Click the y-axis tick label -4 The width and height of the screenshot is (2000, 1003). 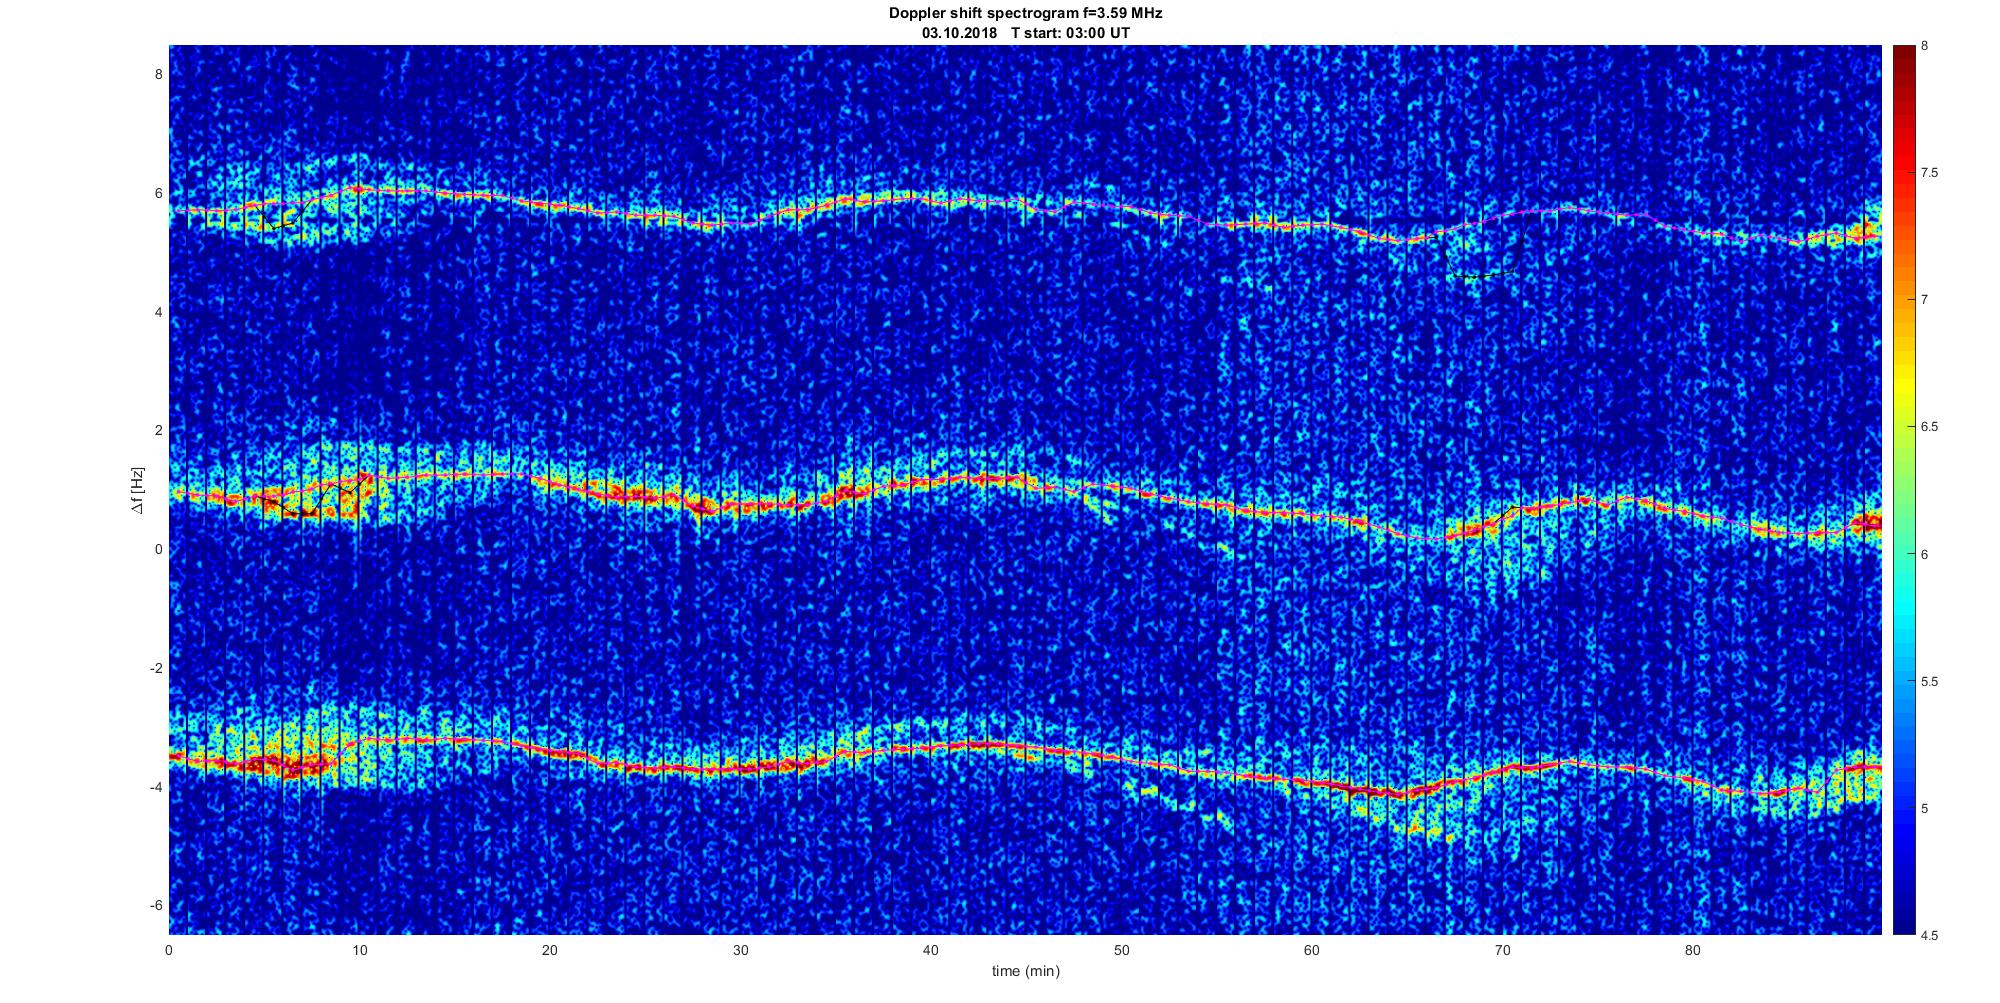[x=156, y=787]
